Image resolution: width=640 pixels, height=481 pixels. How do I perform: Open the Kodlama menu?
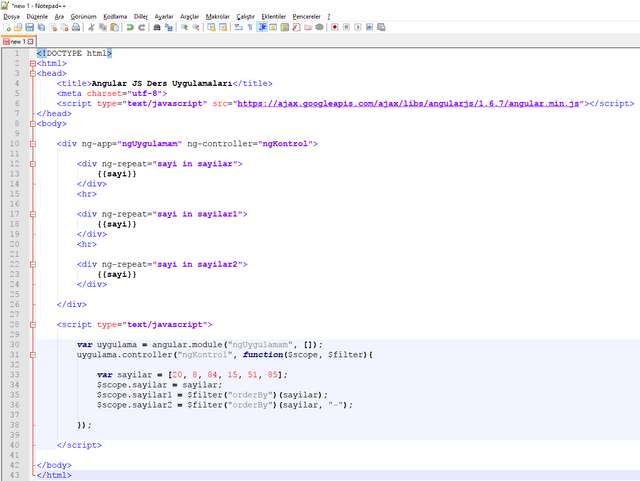(x=115, y=17)
